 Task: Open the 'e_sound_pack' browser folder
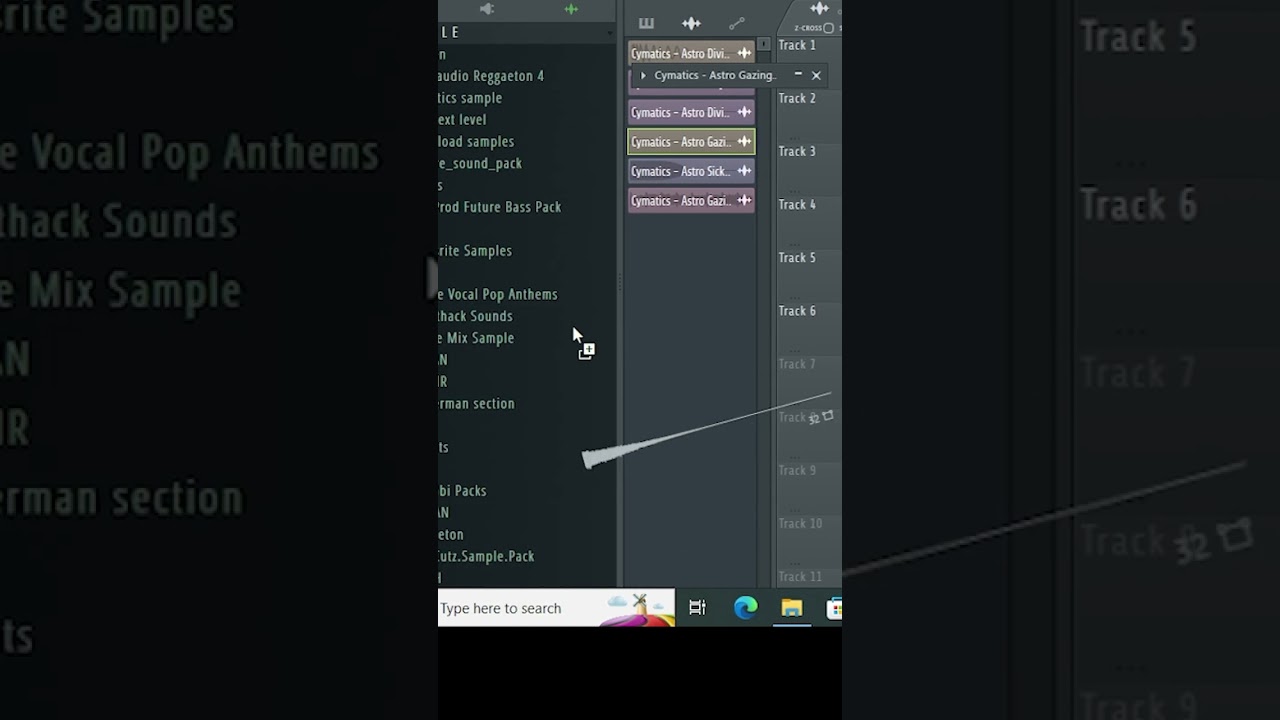pos(480,164)
